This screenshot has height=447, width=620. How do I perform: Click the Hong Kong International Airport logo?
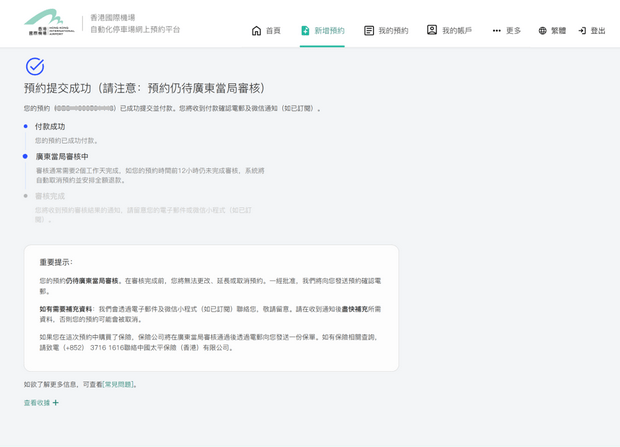[48, 23]
